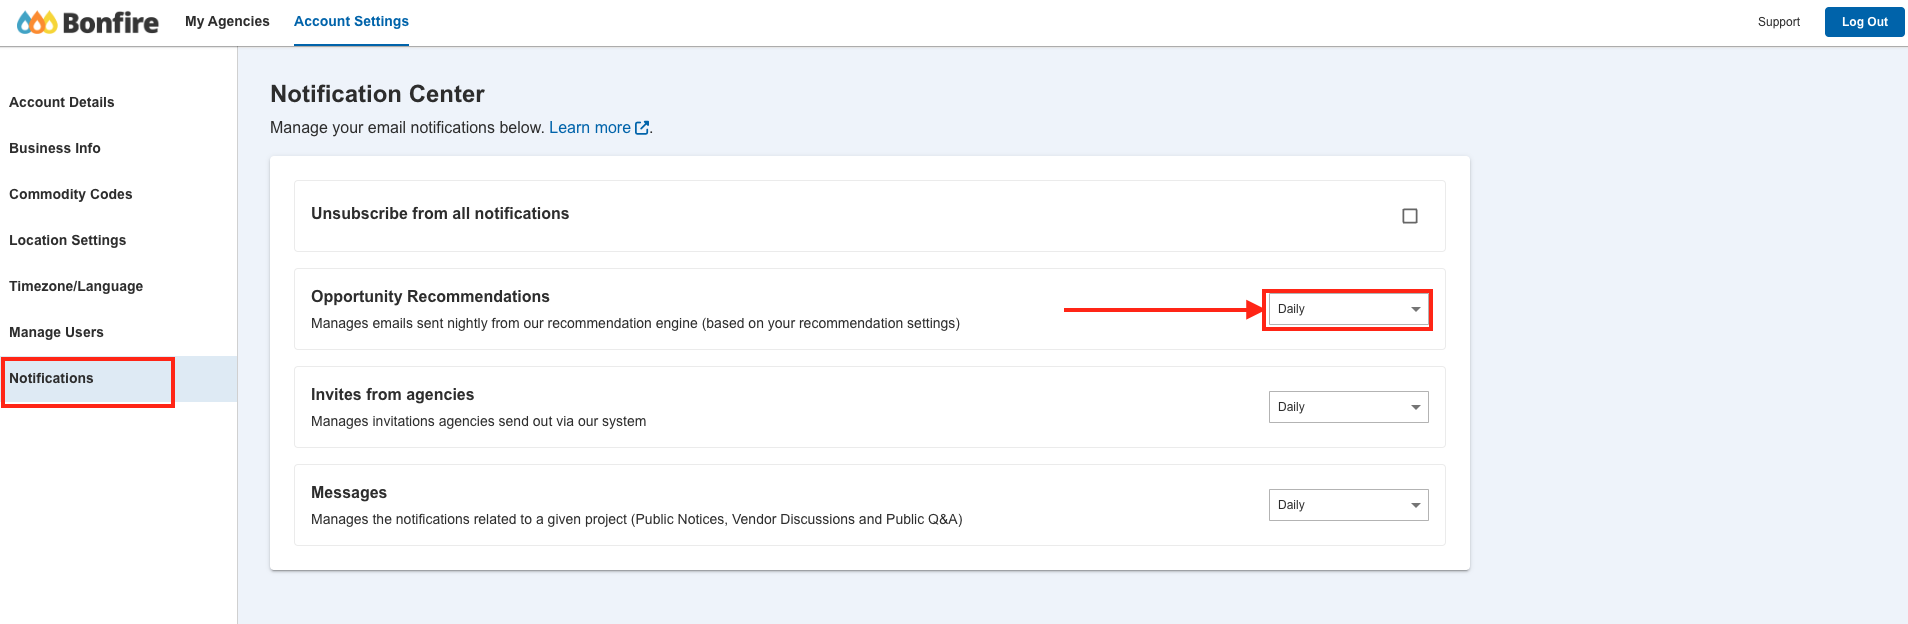Open Opportunity Recommendations frequency dropdown
1908x624 pixels.
tap(1348, 309)
